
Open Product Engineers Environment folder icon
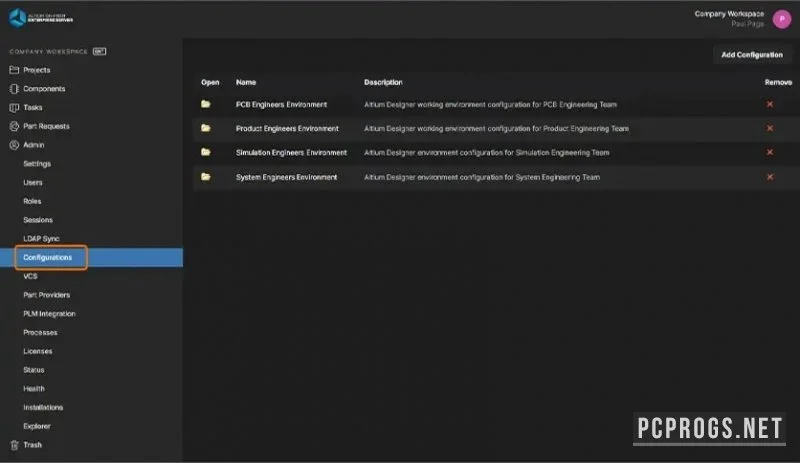click(206, 128)
